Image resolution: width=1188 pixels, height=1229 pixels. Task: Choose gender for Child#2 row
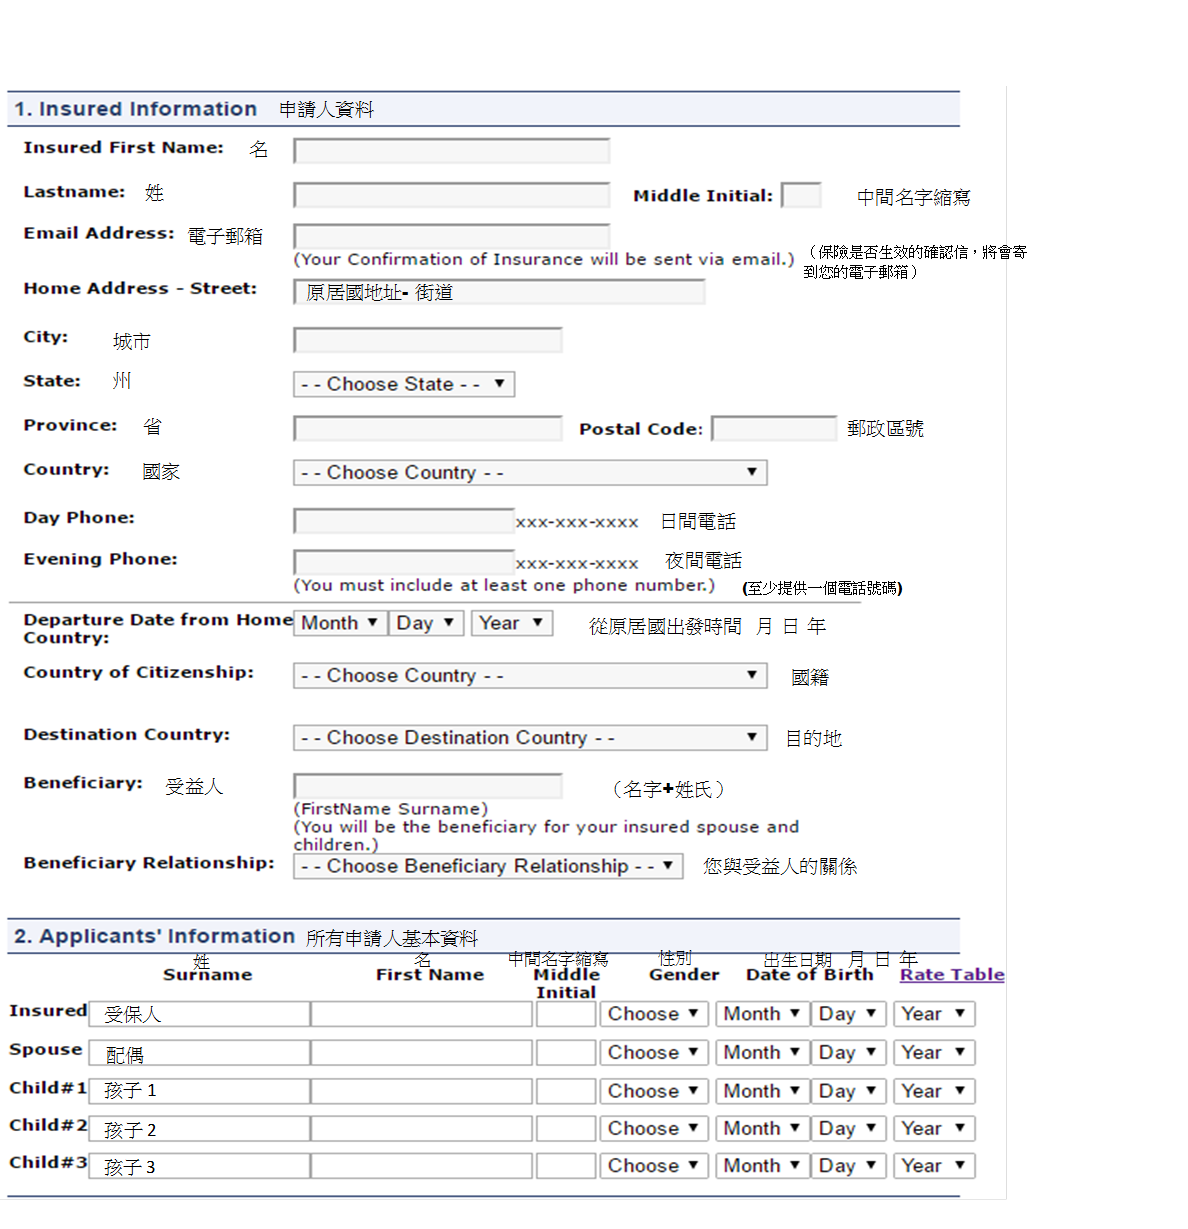point(654,1129)
